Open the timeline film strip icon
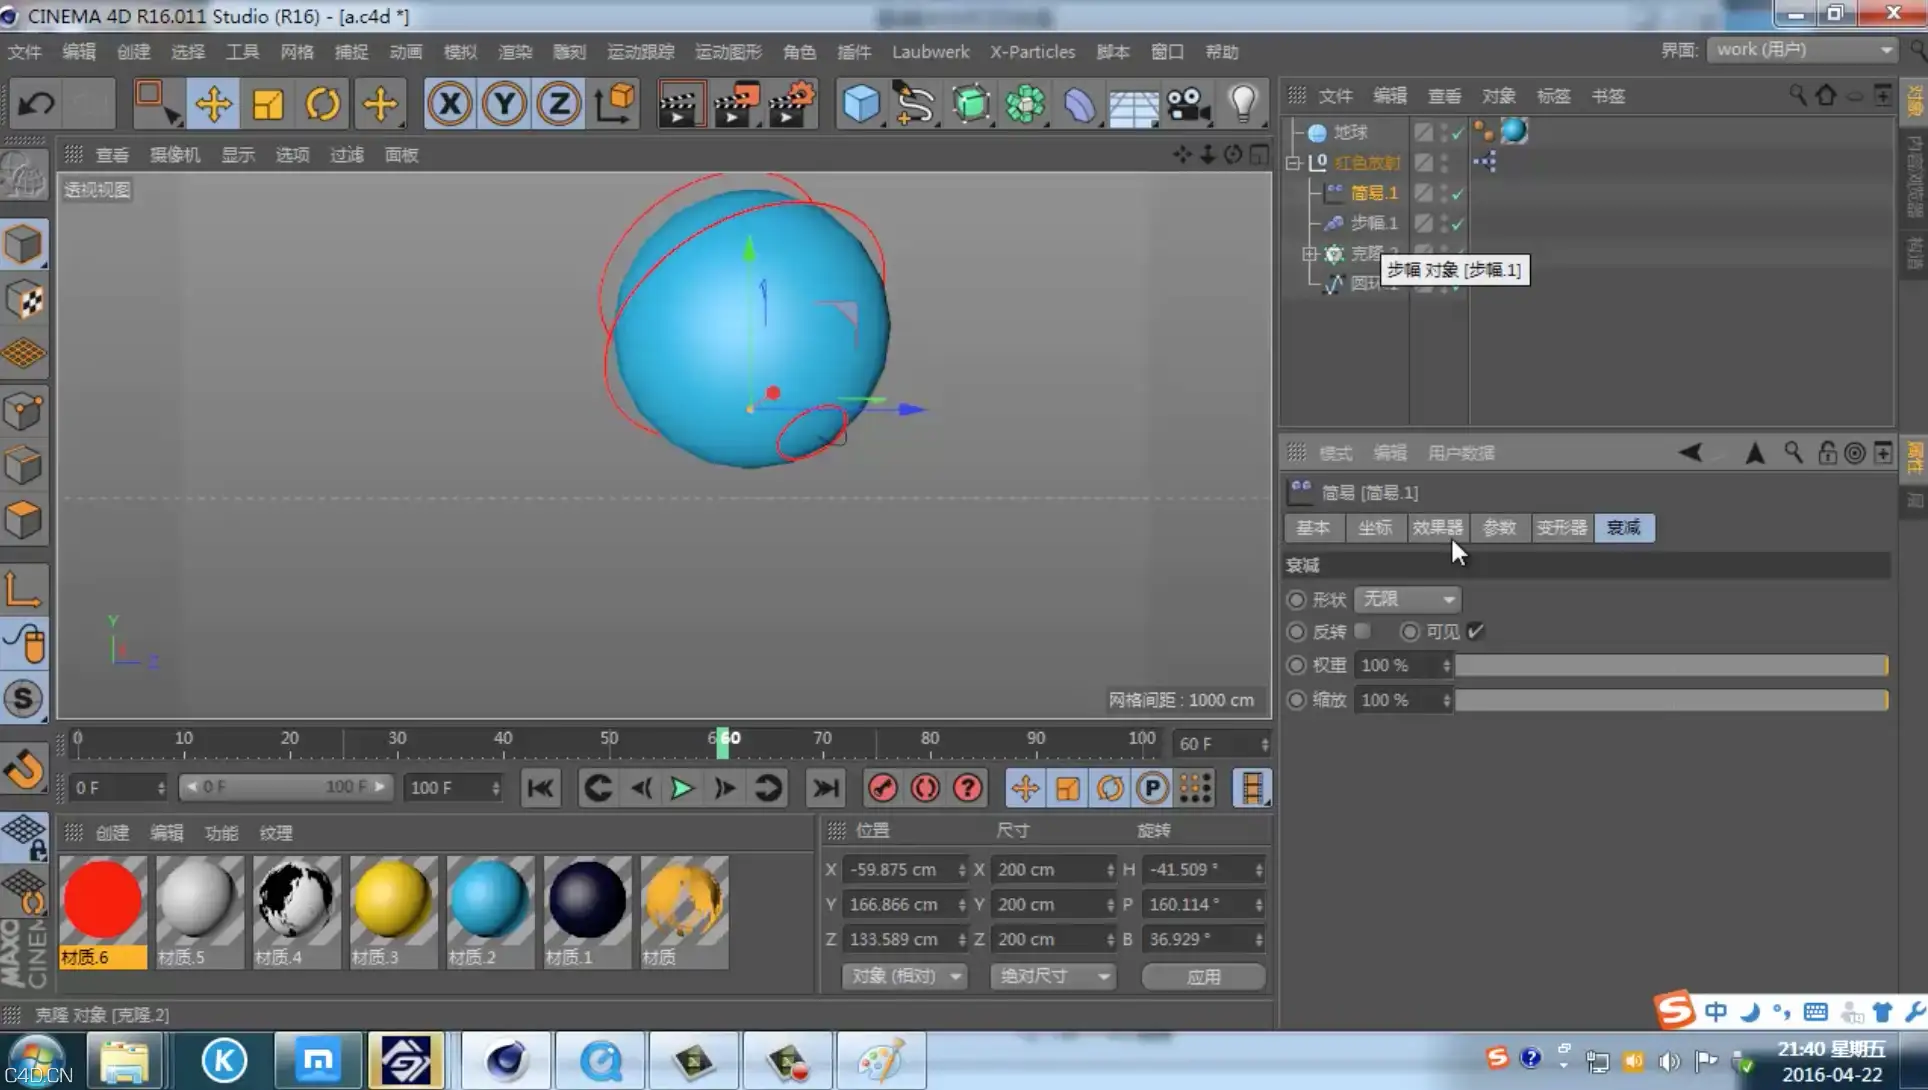Viewport: 1928px width, 1090px height. point(1251,788)
